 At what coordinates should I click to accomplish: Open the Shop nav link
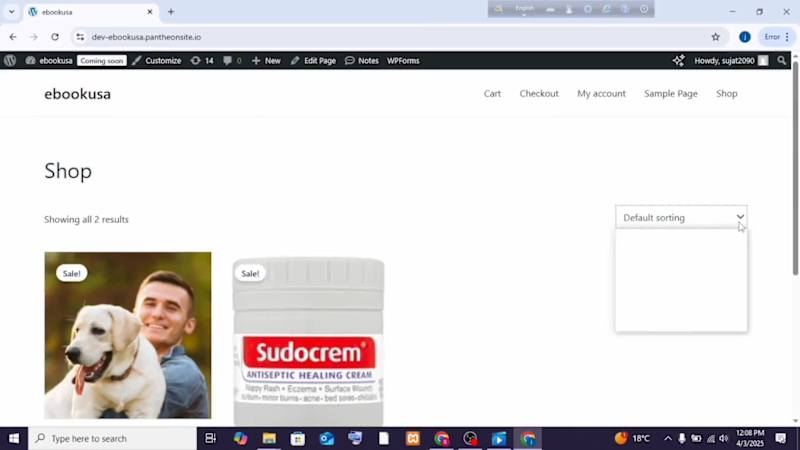[x=727, y=93]
